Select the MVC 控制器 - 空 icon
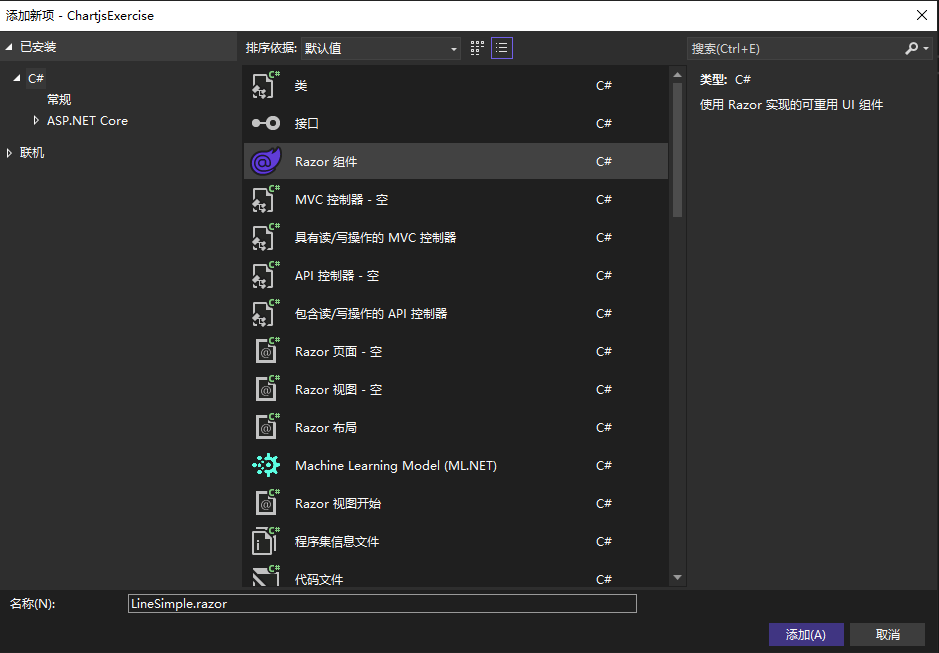Viewport: 939px width, 653px height. pyautogui.click(x=266, y=199)
